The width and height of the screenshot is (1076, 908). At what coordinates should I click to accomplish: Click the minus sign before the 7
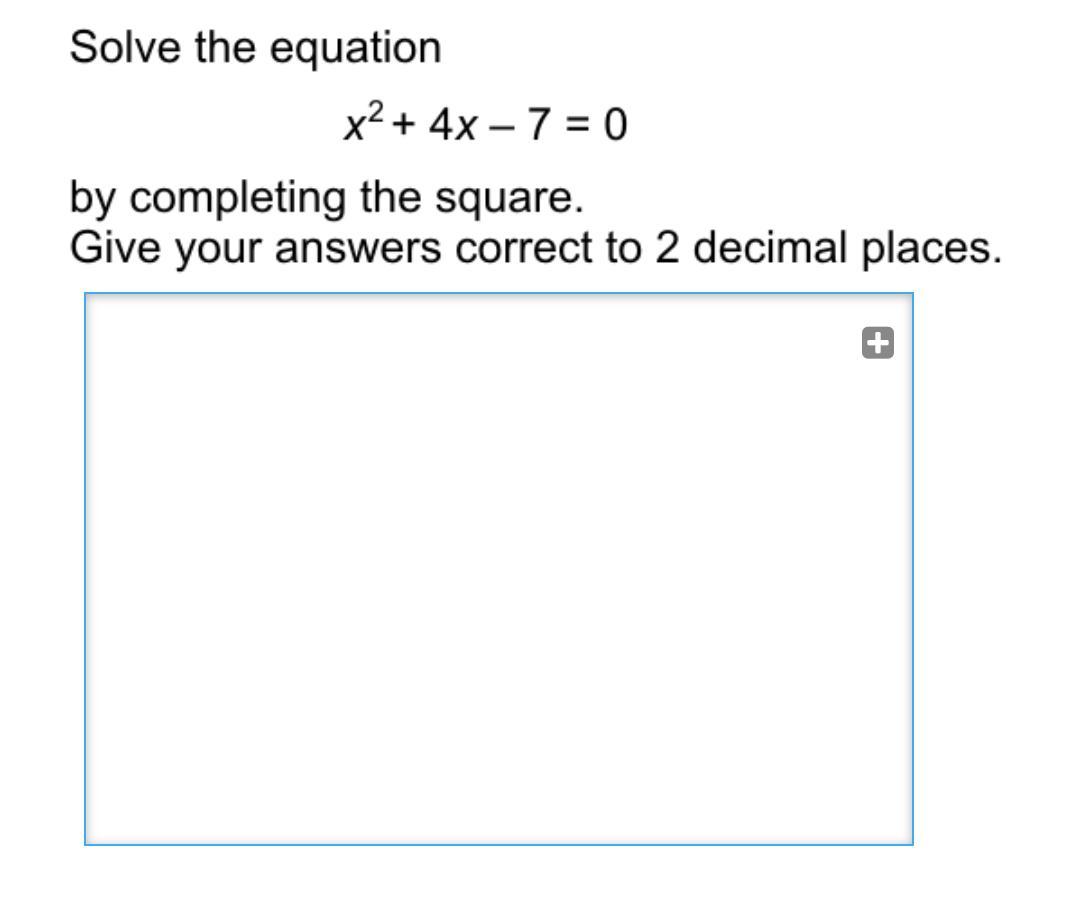[x=500, y=126]
